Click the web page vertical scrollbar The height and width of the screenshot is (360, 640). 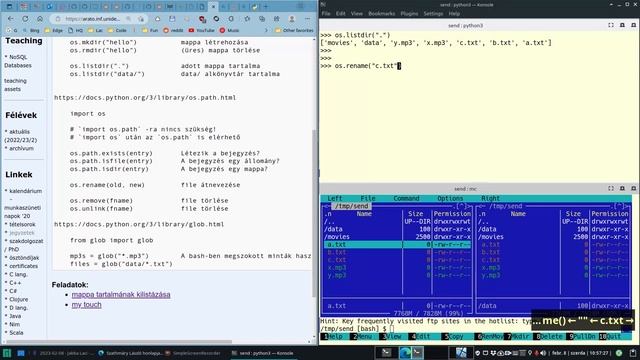(x=314, y=212)
